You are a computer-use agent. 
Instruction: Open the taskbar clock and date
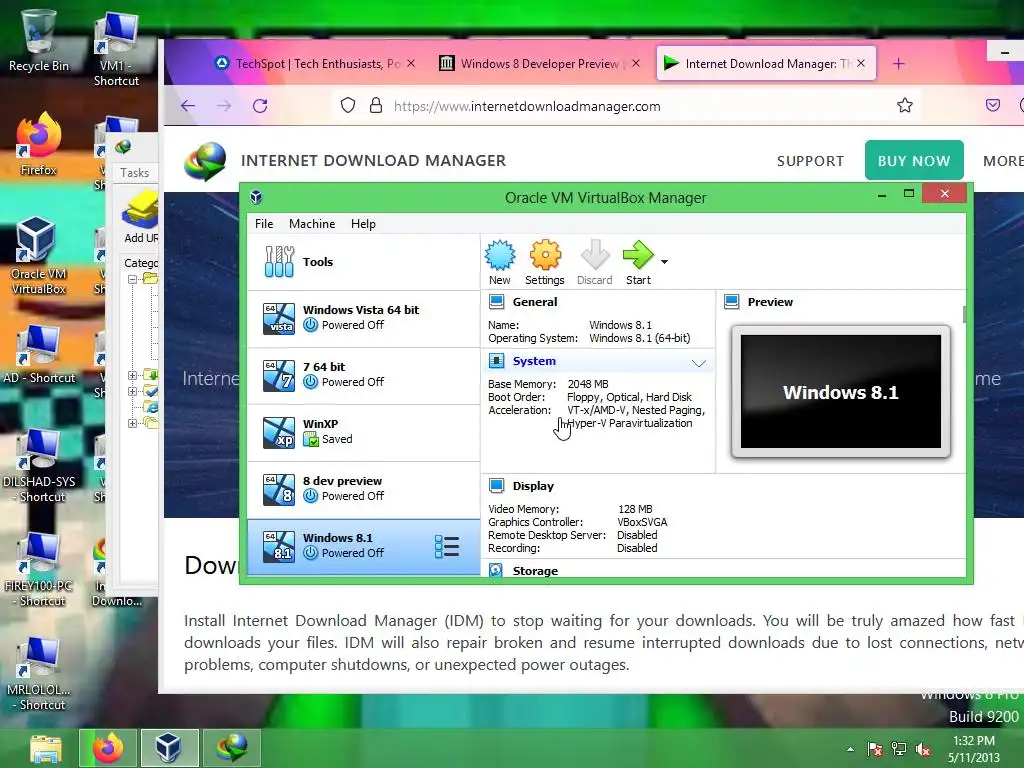[974, 749]
